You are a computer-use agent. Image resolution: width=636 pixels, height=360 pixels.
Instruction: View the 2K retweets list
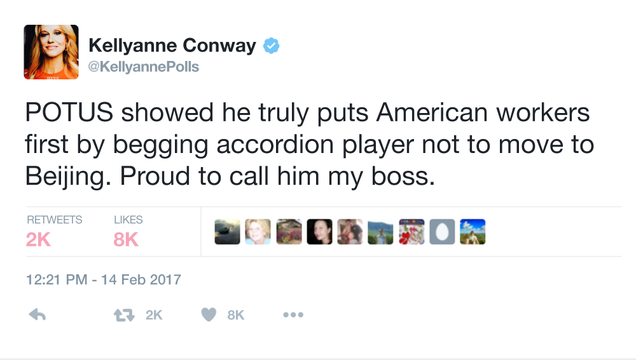[54, 231]
